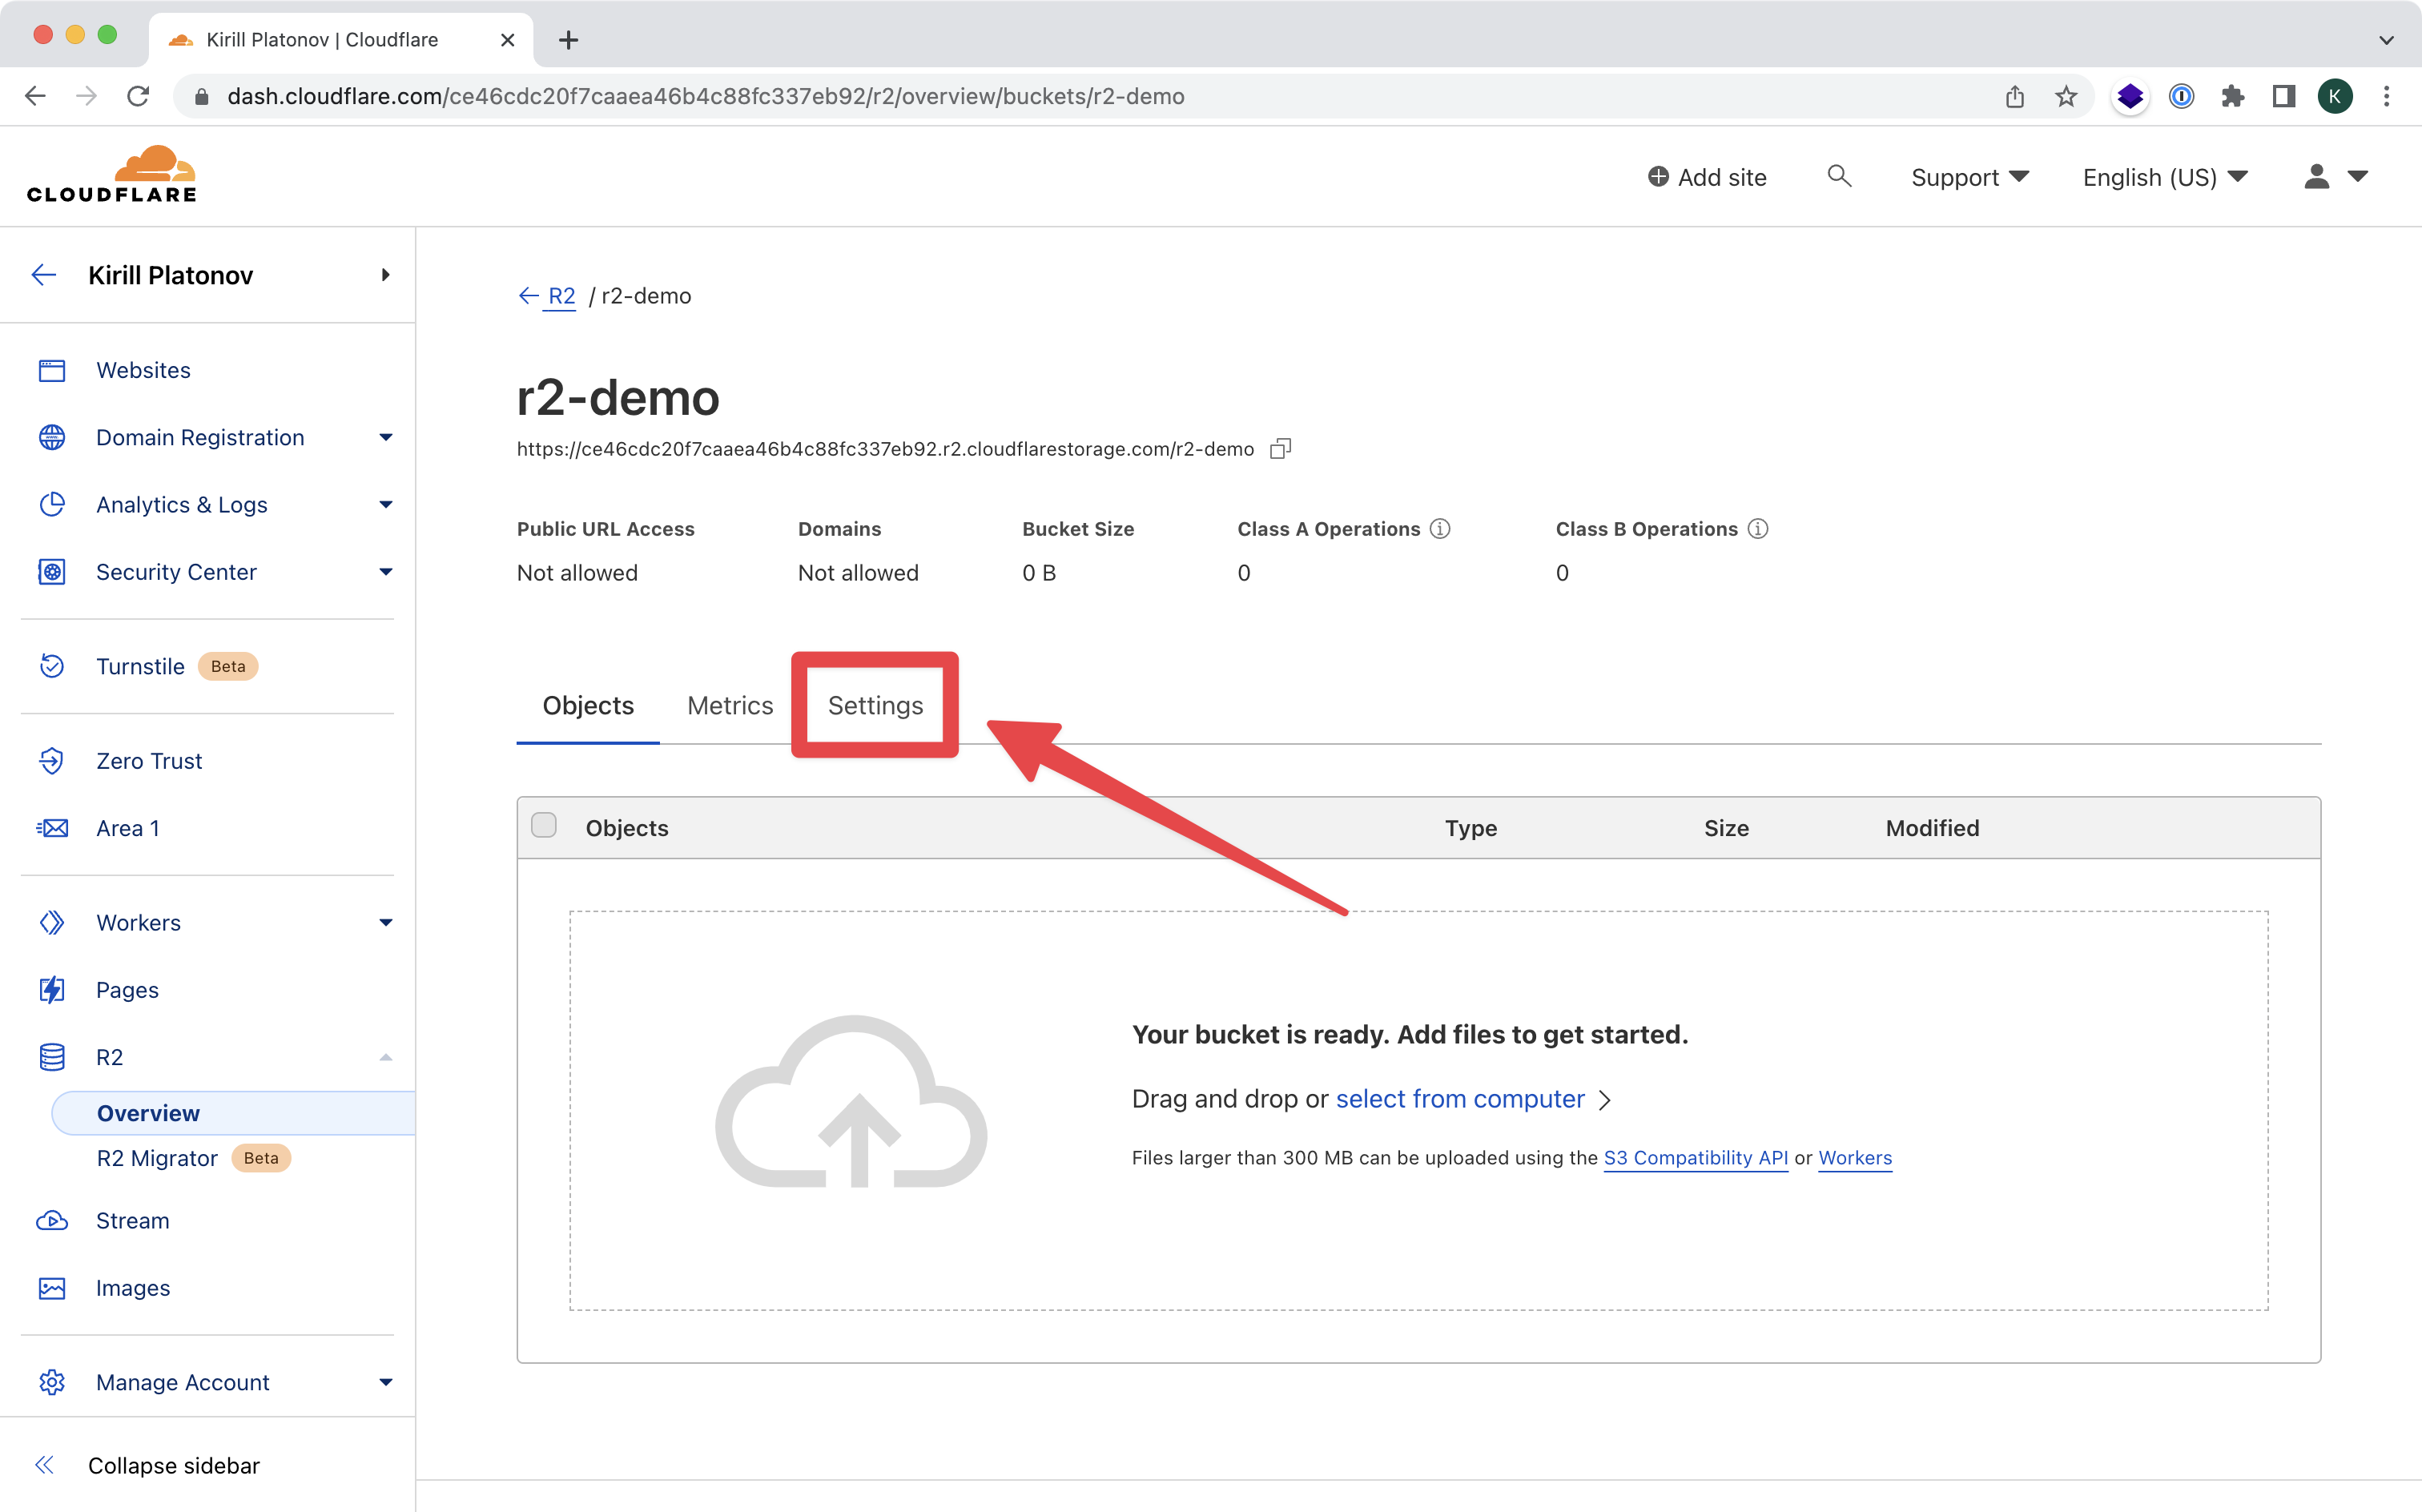Expand Security Center submenu arrow
This screenshot has width=2422, height=1512.
coord(386,571)
